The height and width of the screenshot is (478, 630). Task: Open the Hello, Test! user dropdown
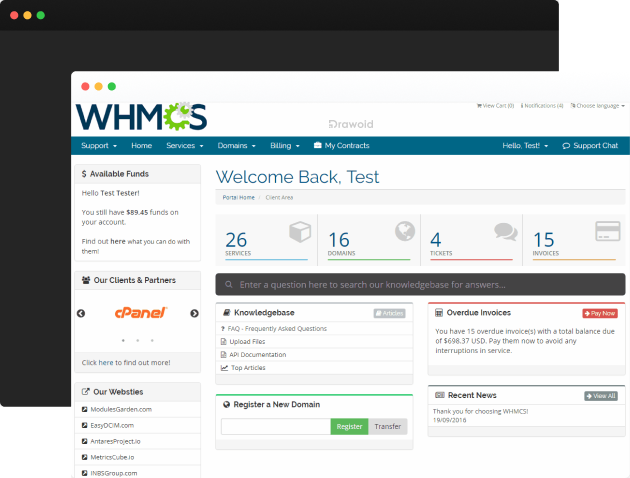point(525,145)
